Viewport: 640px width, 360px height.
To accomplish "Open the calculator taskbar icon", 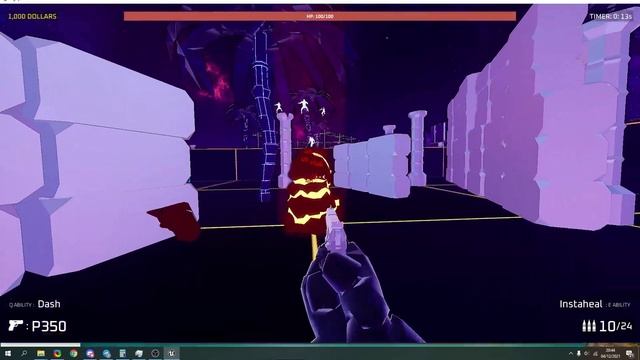I will (122, 353).
